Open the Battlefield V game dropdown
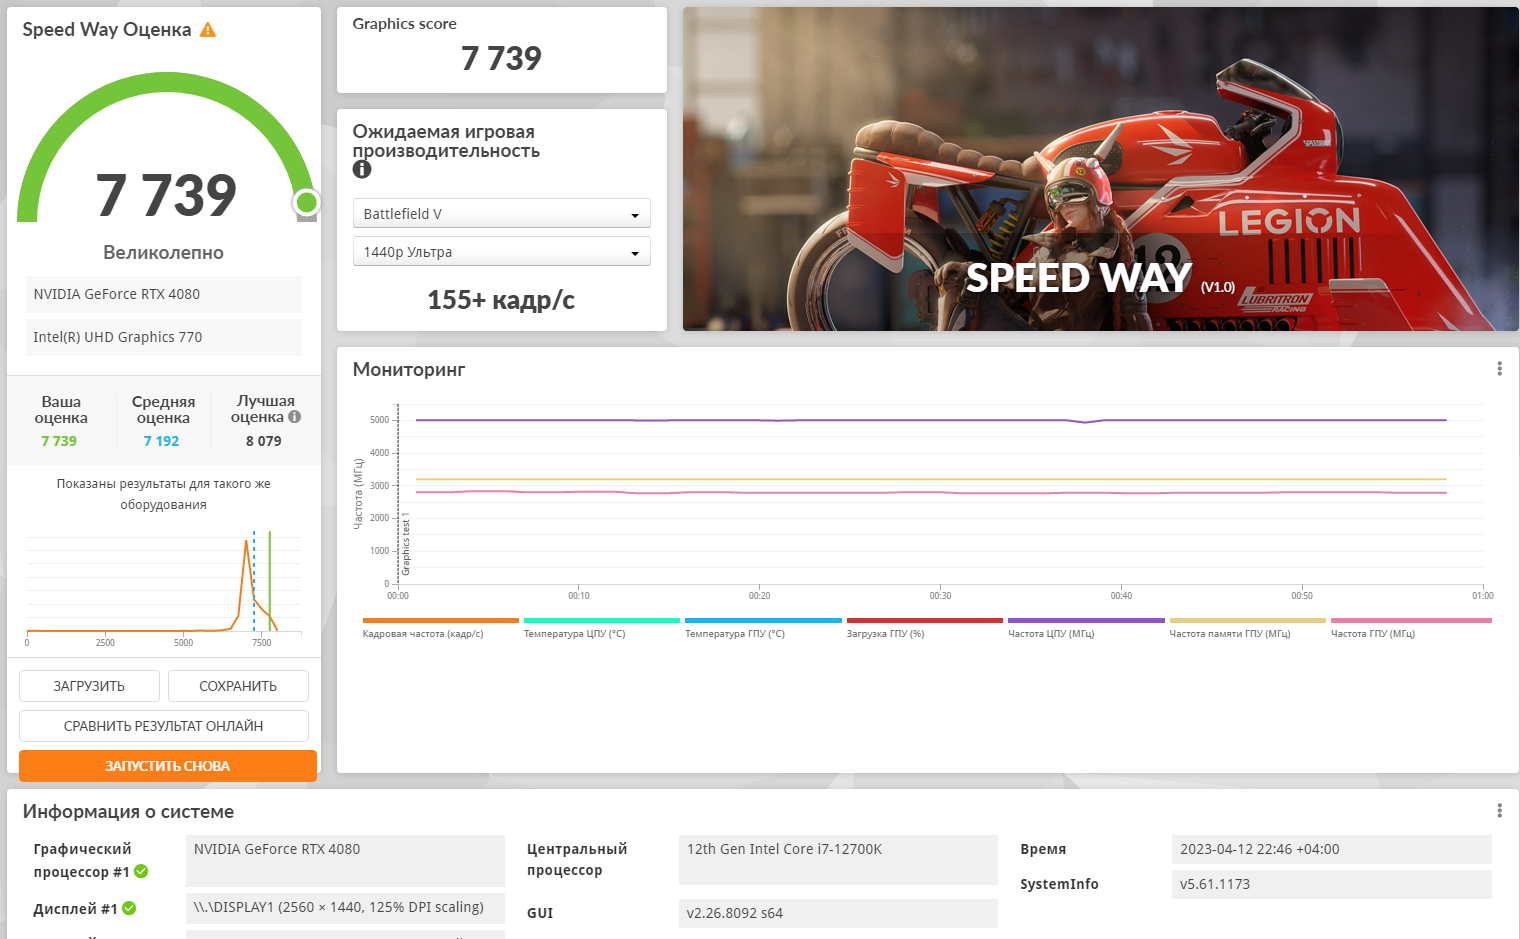 click(x=501, y=214)
